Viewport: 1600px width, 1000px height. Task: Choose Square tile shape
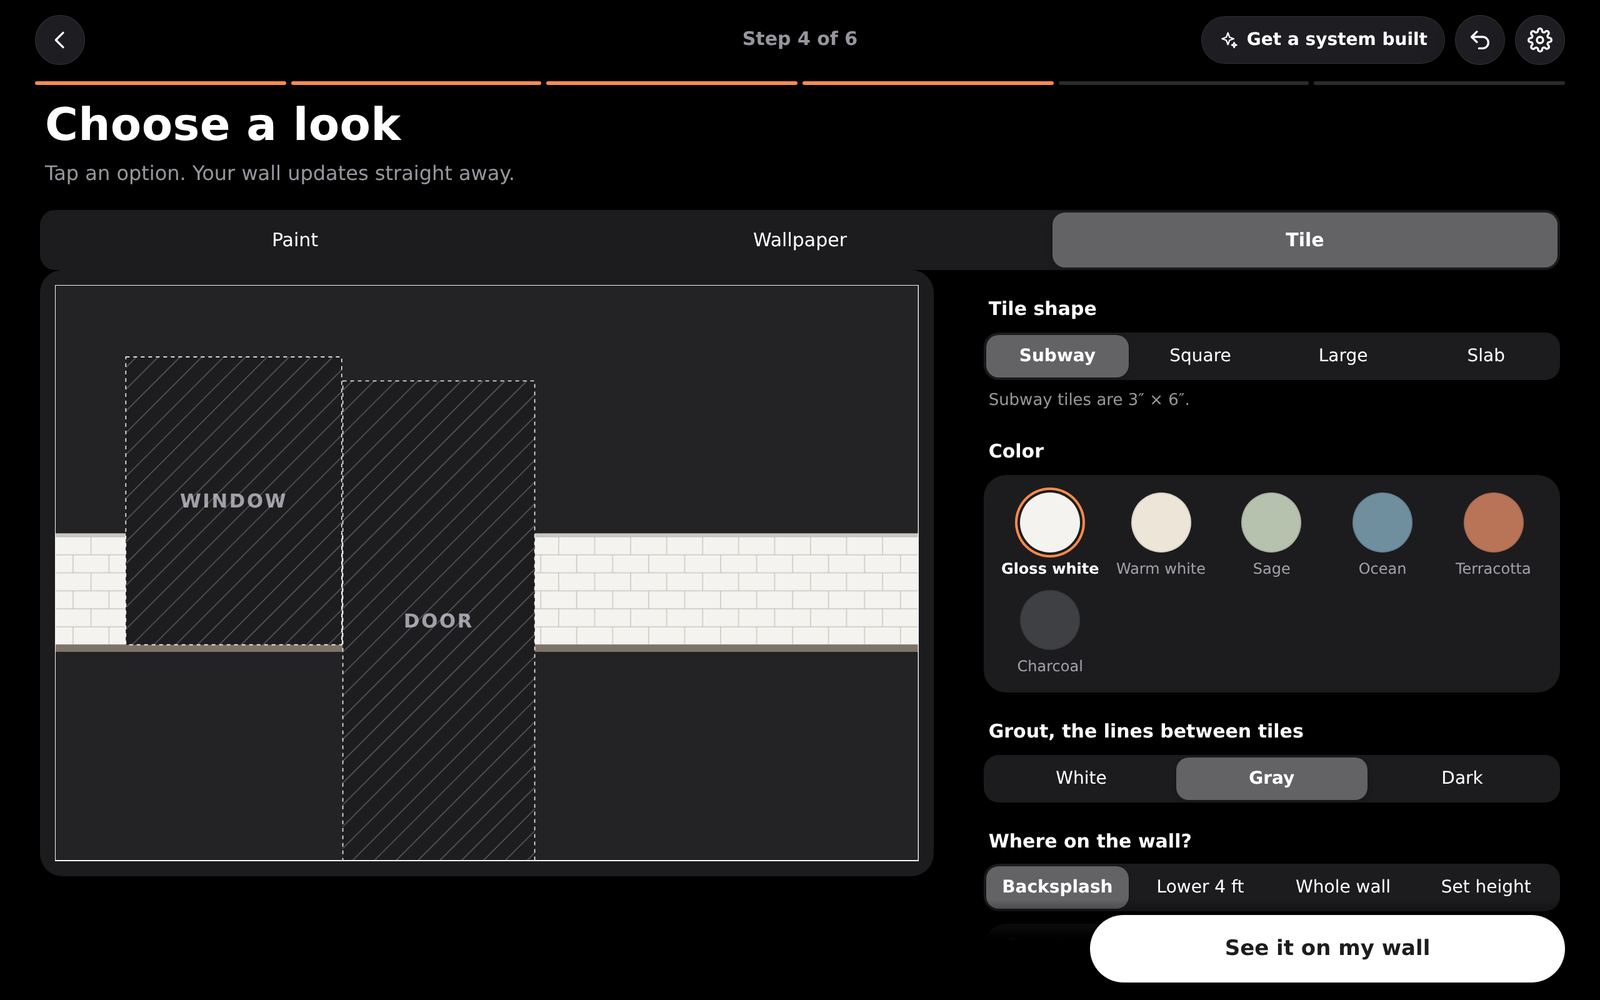[x=1200, y=356]
